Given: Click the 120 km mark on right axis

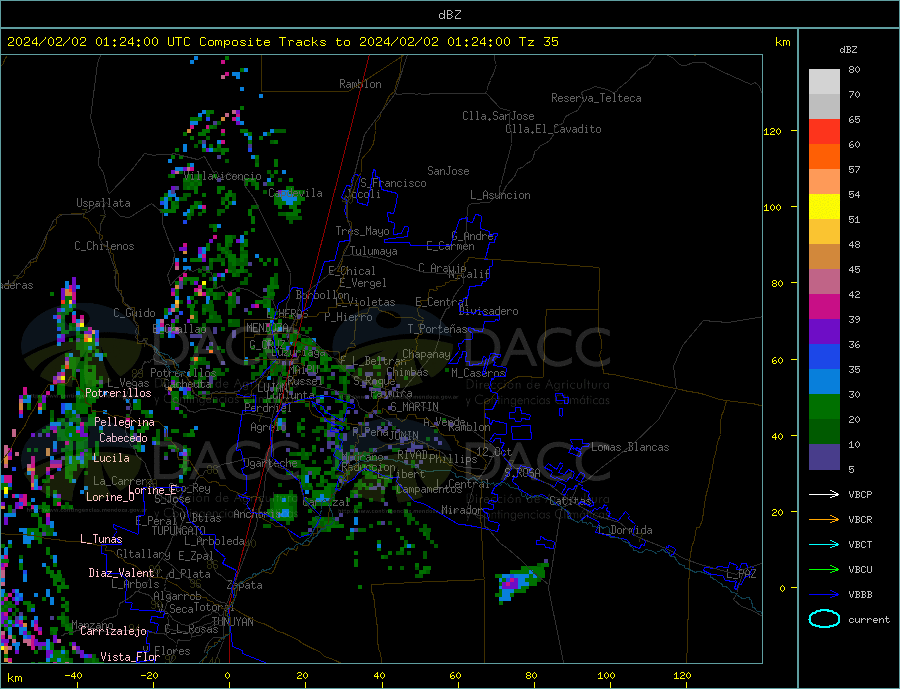Looking at the screenshot, I should tap(772, 131).
